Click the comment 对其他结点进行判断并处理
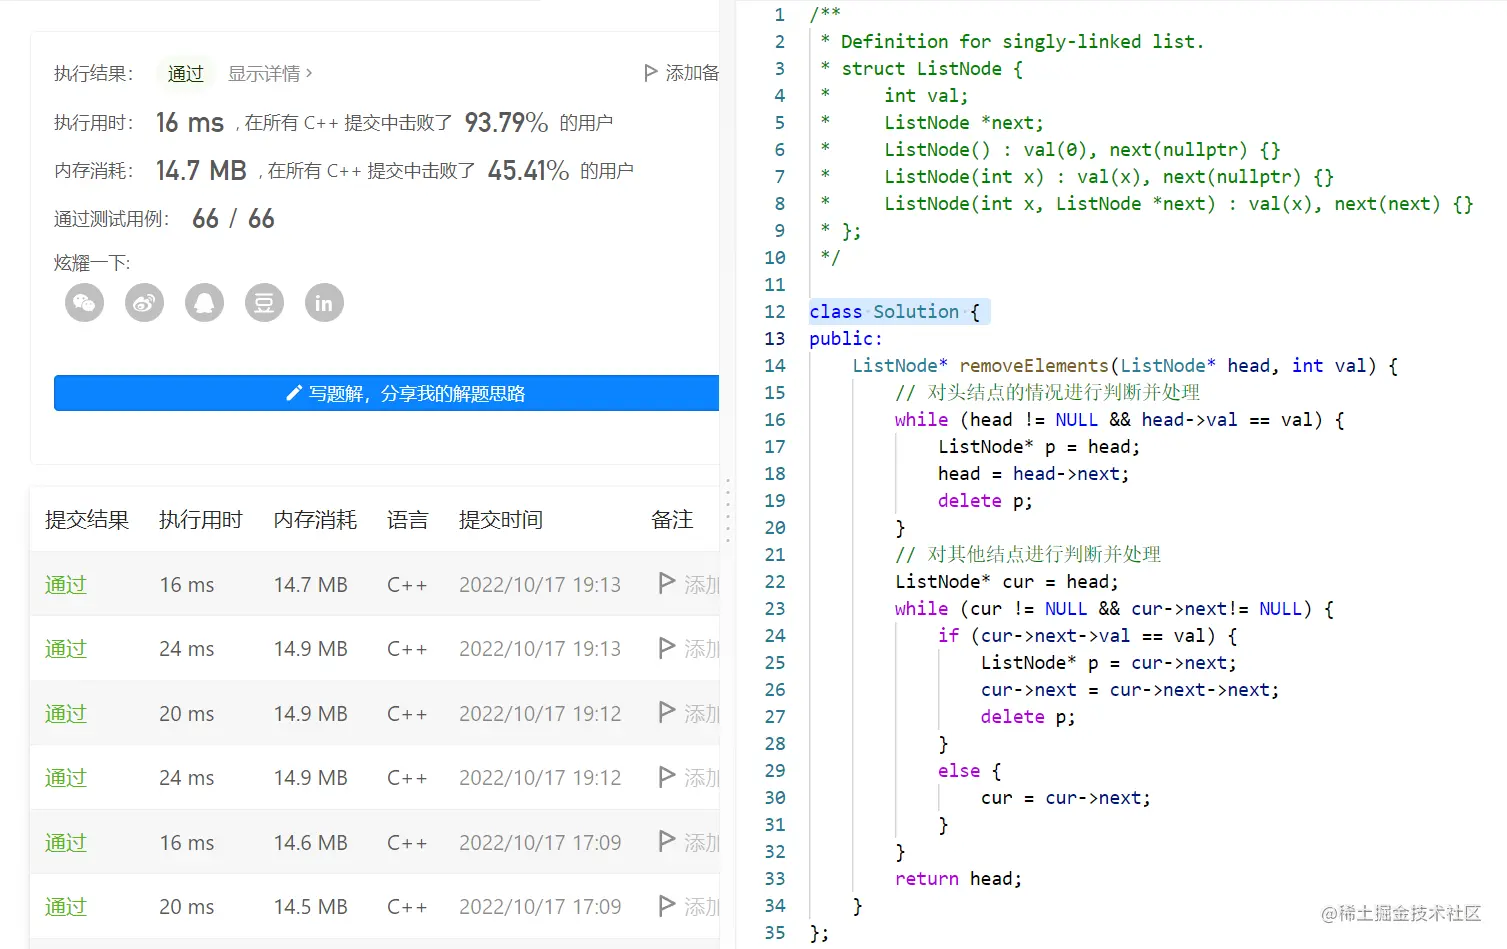 click(1028, 555)
